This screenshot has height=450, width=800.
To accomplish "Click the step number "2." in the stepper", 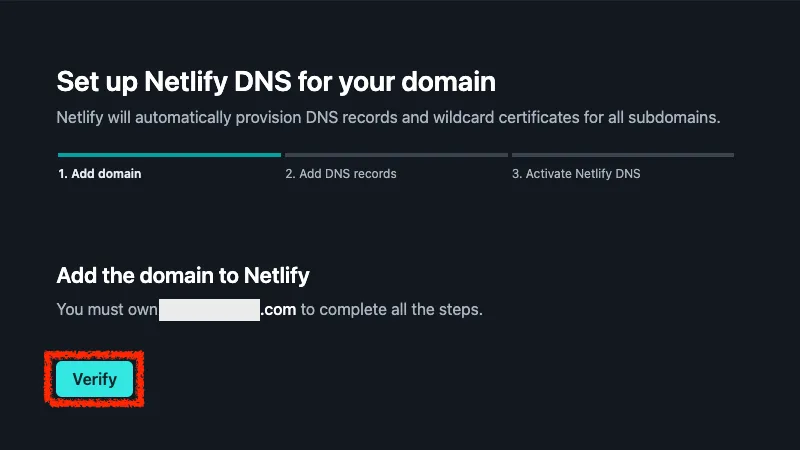I will [x=290, y=174].
